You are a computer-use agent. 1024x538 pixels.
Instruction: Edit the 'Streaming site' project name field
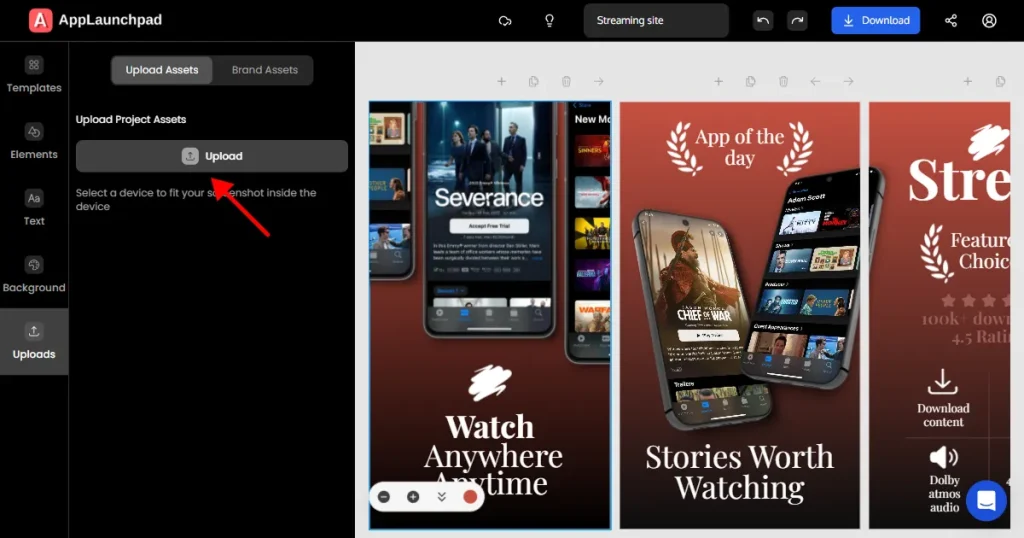(656, 20)
